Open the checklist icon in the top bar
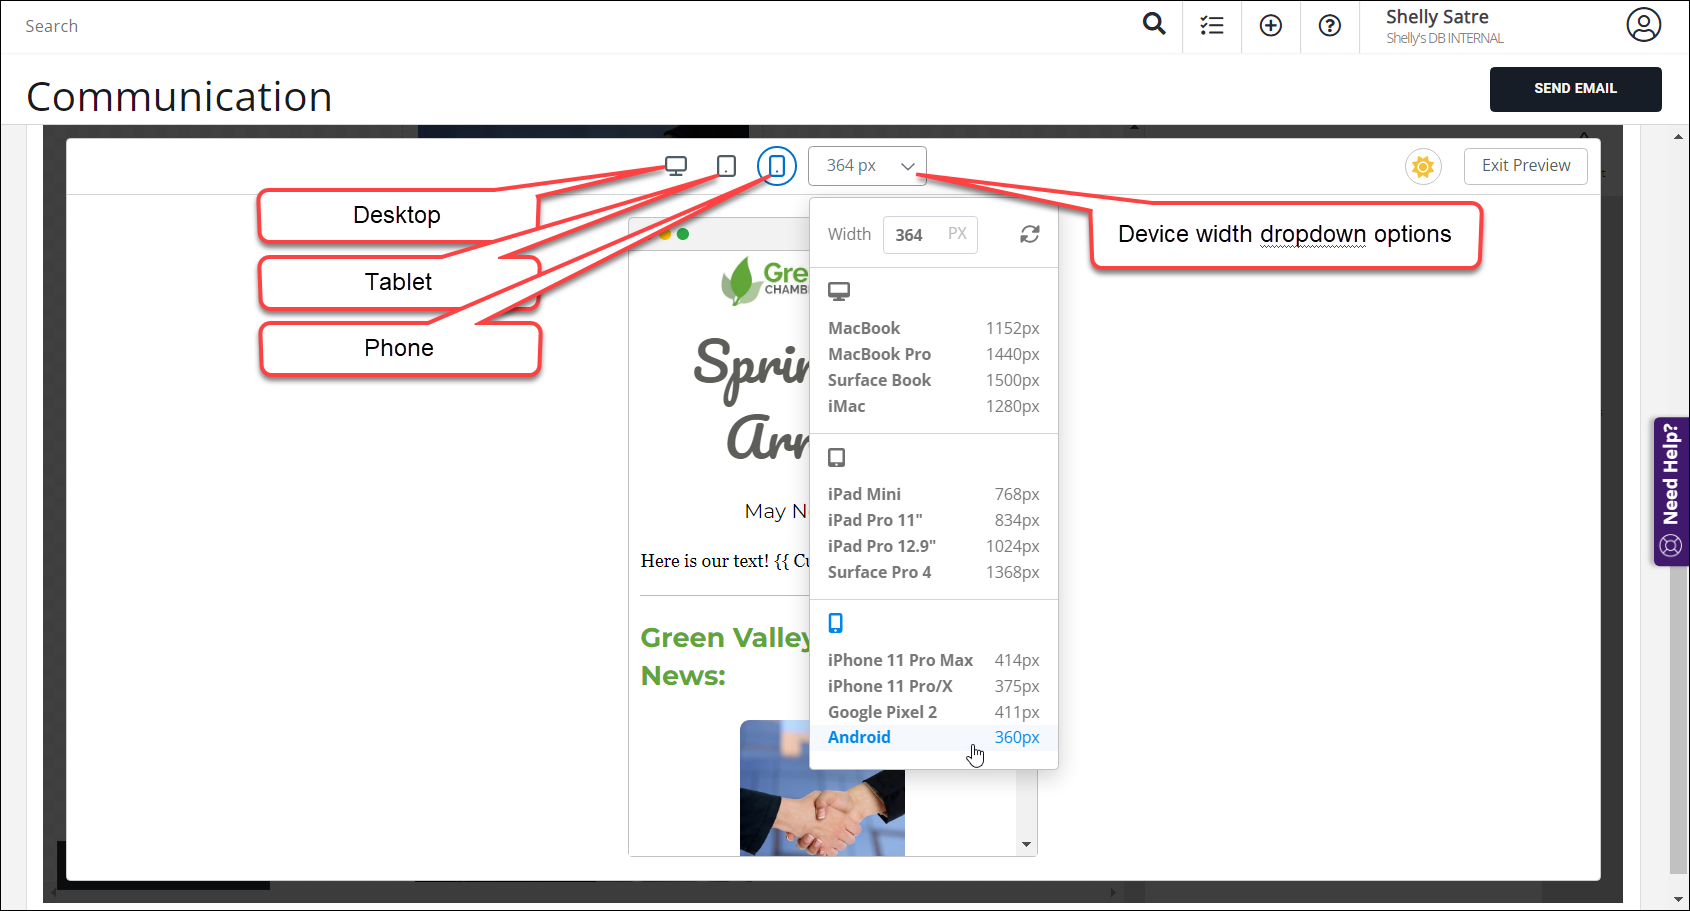The height and width of the screenshot is (911, 1690). tap(1211, 23)
